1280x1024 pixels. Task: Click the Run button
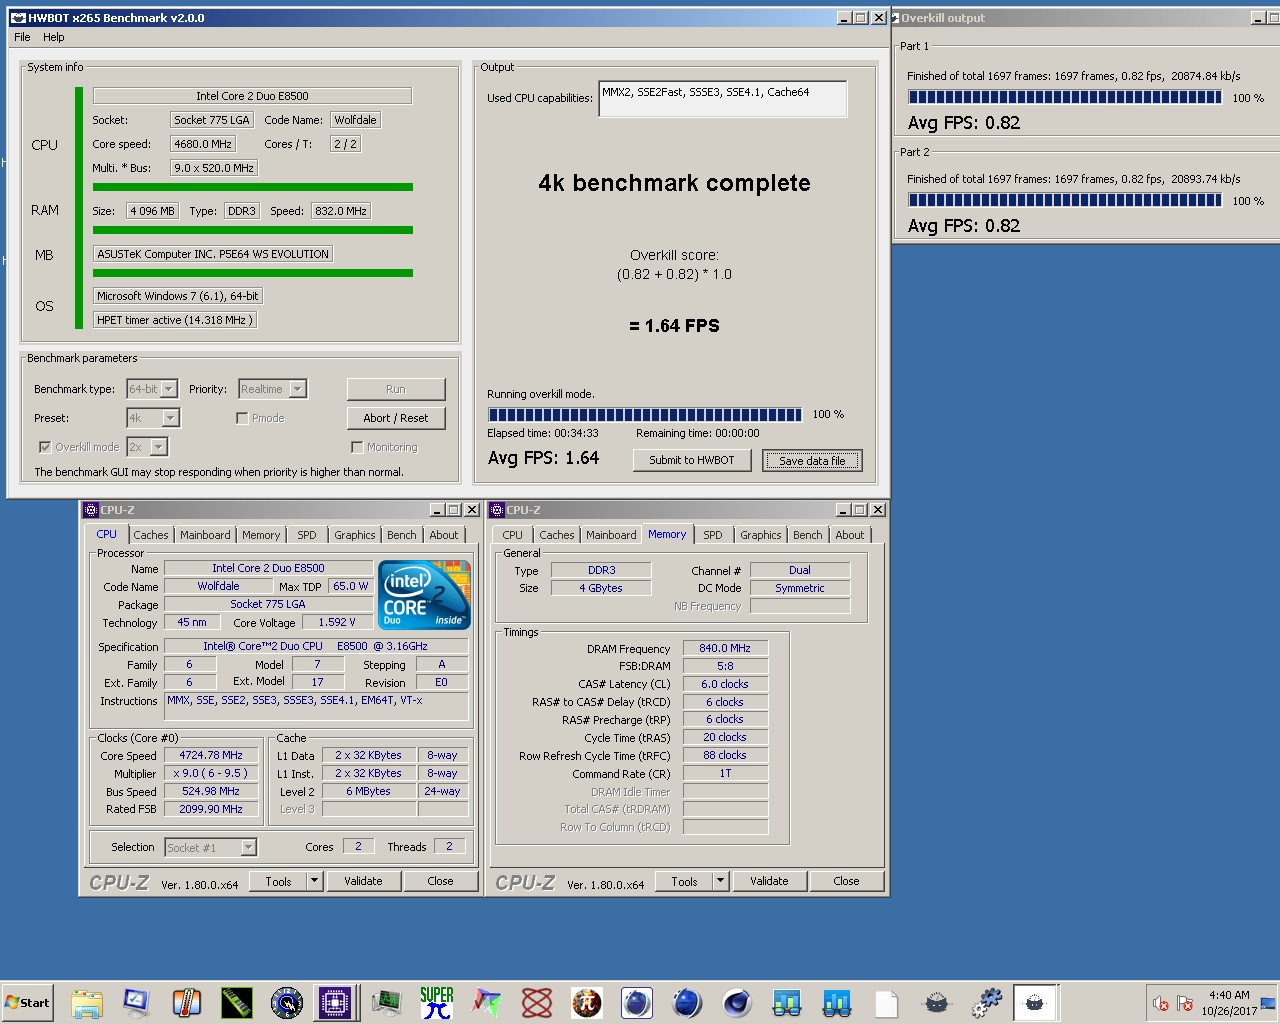pos(396,389)
